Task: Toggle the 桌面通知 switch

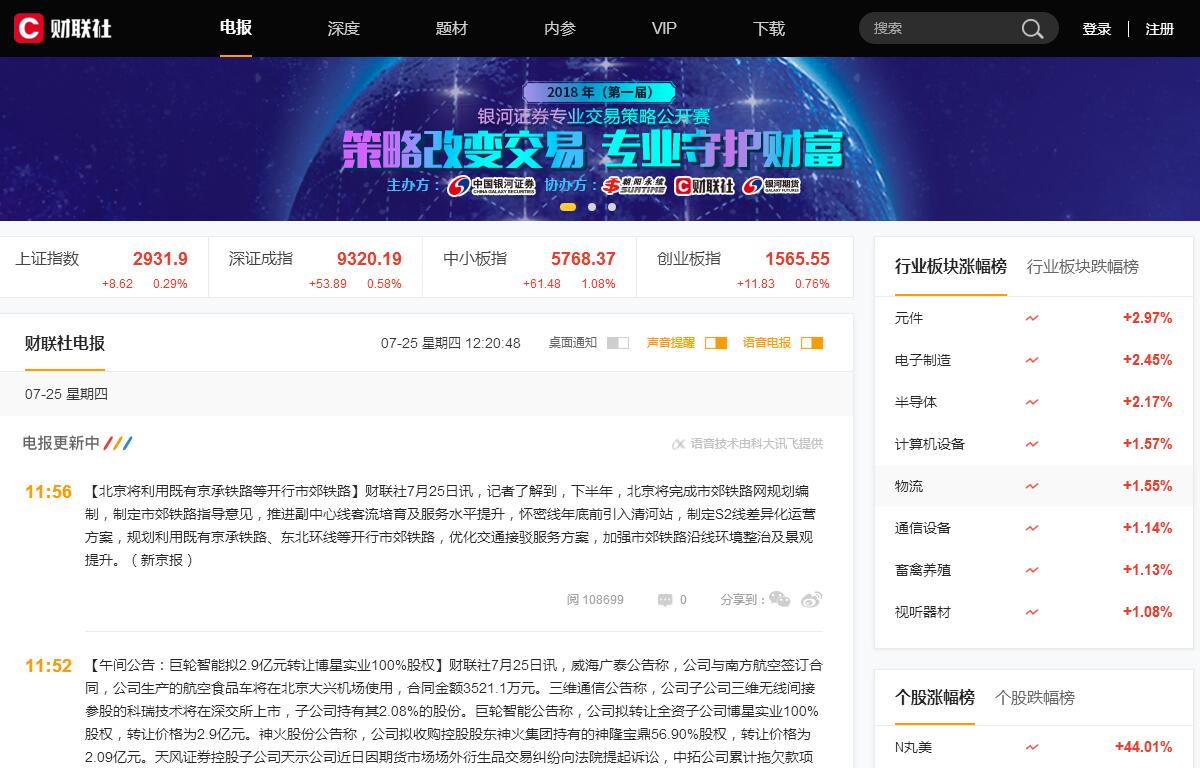Action: click(x=618, y=343)
